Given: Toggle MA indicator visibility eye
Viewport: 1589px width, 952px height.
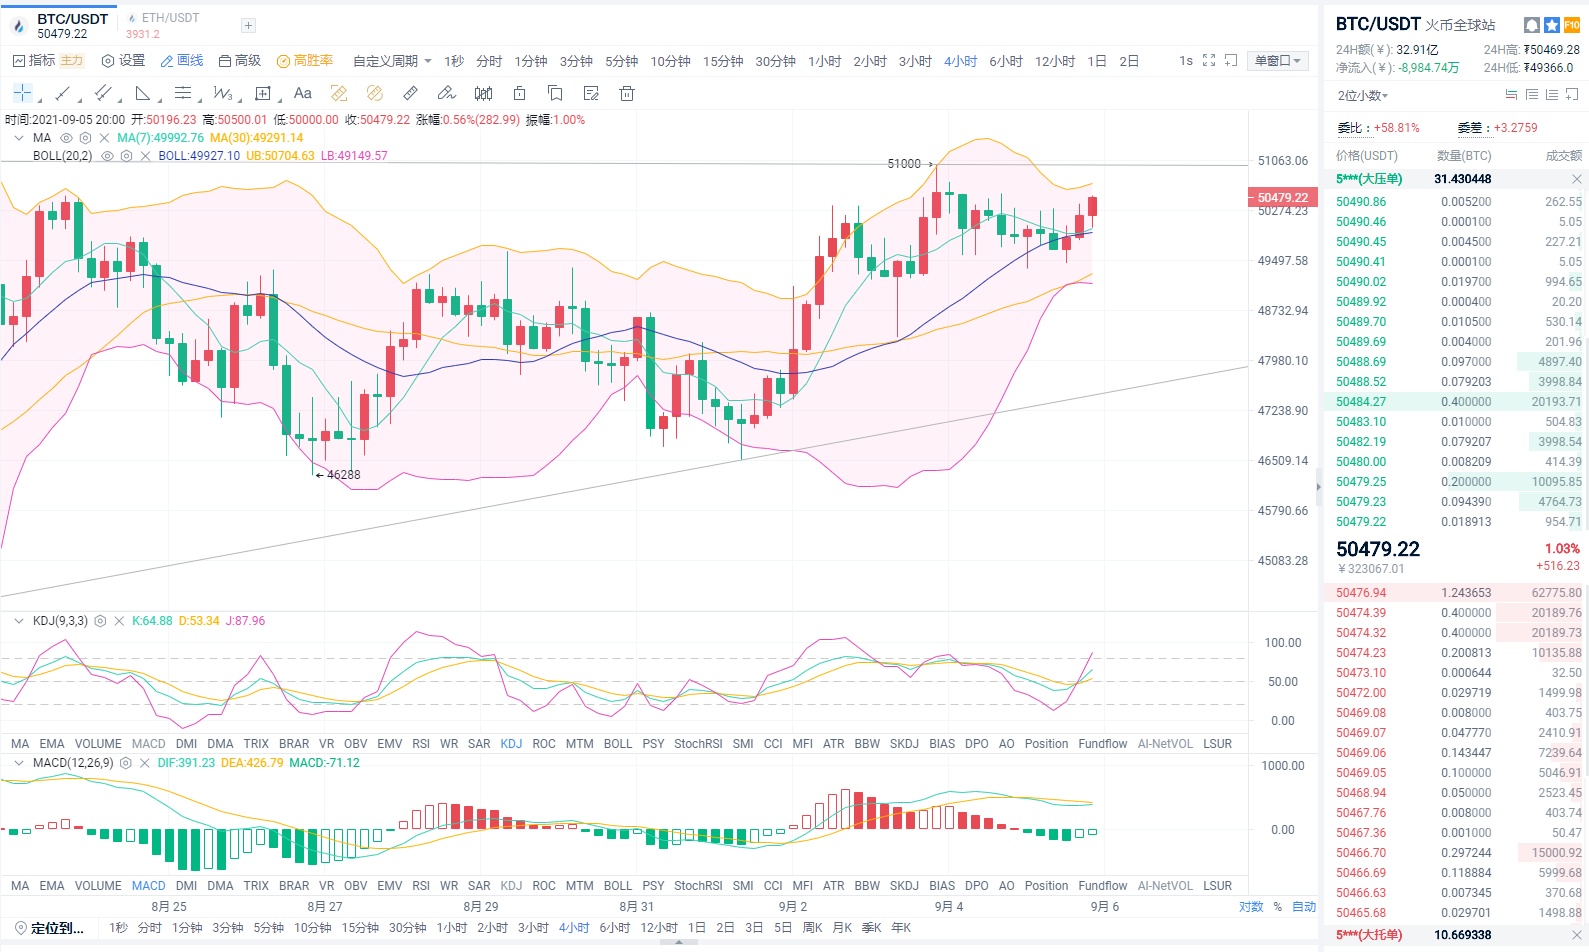Looking at the screenshot, I should pos(66,138).
